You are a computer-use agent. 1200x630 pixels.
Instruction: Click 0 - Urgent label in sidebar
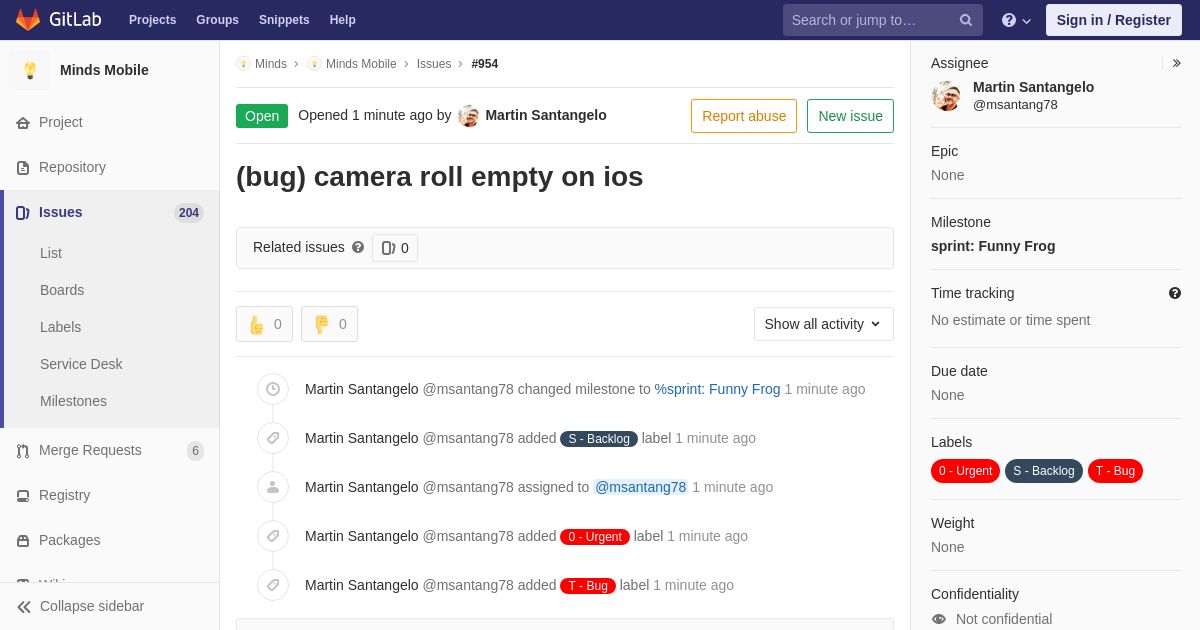tap(965, 471)
